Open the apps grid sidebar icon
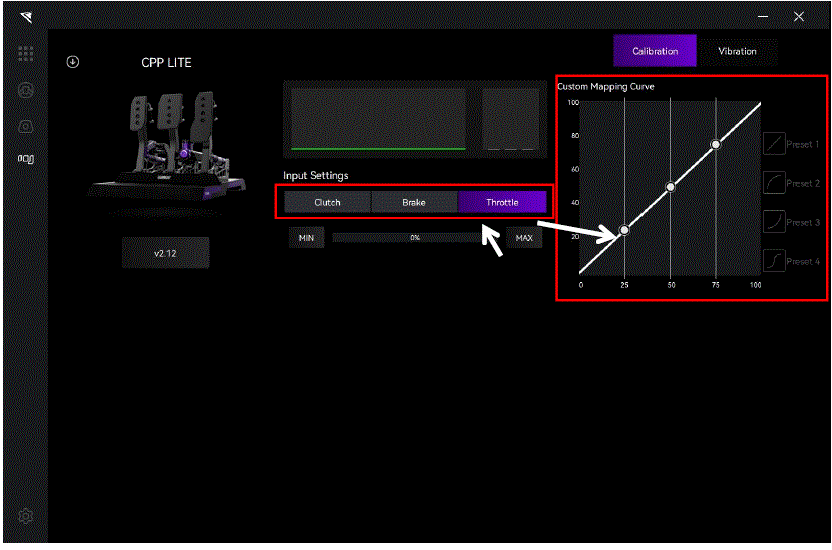 [25, 54]
